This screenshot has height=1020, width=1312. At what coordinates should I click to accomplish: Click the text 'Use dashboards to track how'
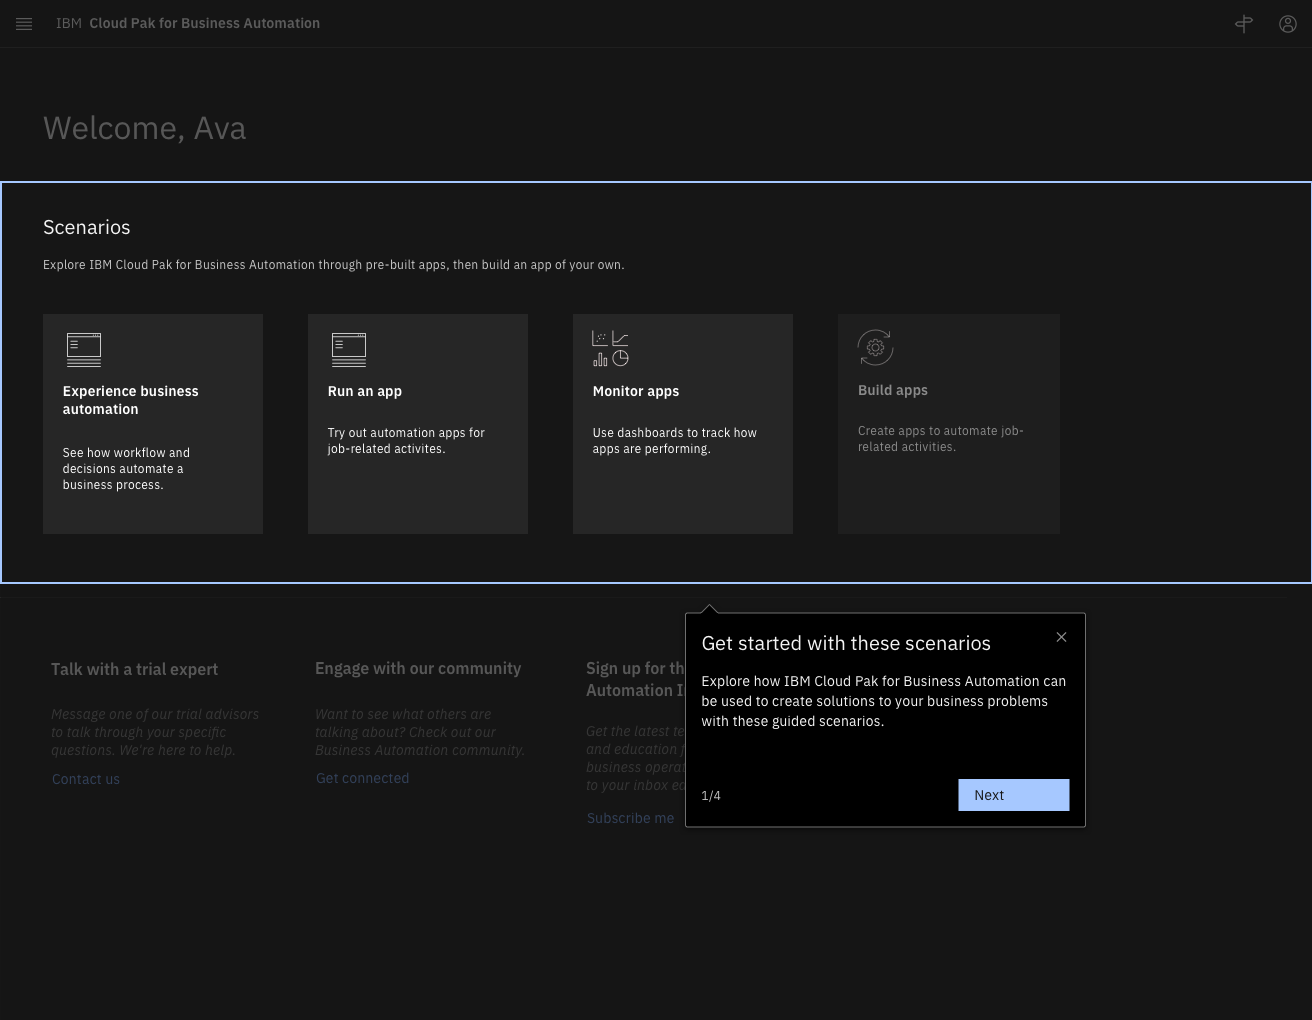click(675, 433)
